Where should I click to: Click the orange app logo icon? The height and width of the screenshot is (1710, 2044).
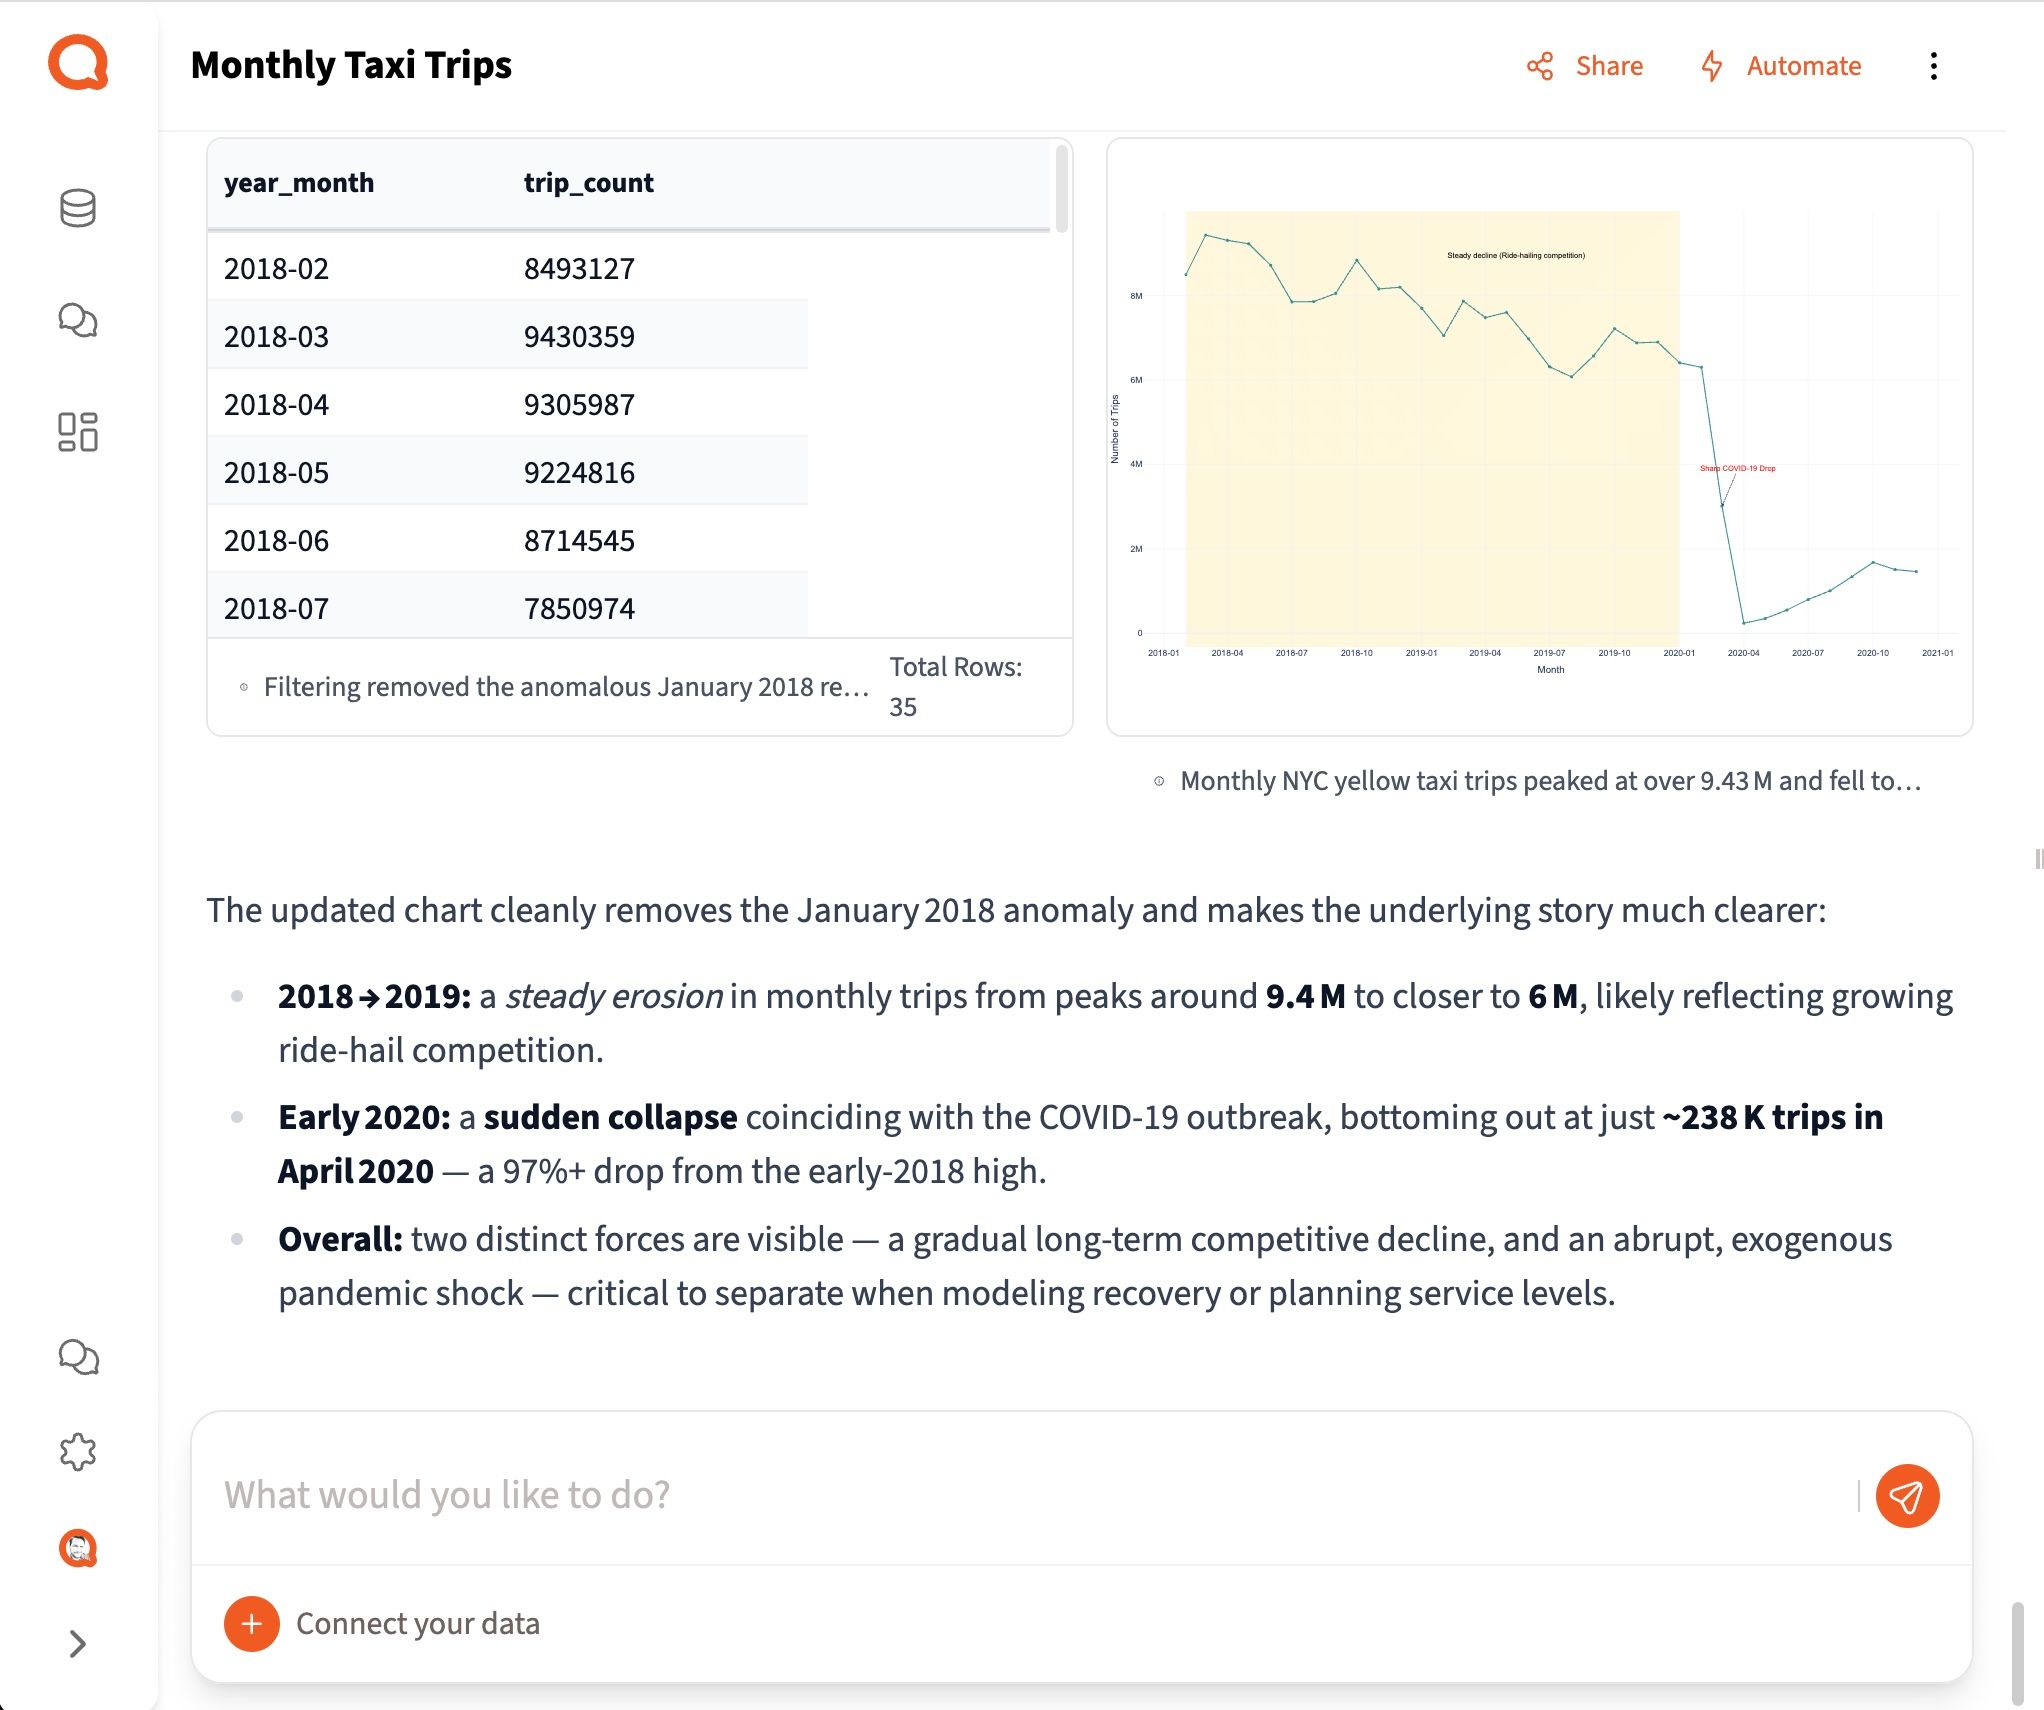coord(78,63)
